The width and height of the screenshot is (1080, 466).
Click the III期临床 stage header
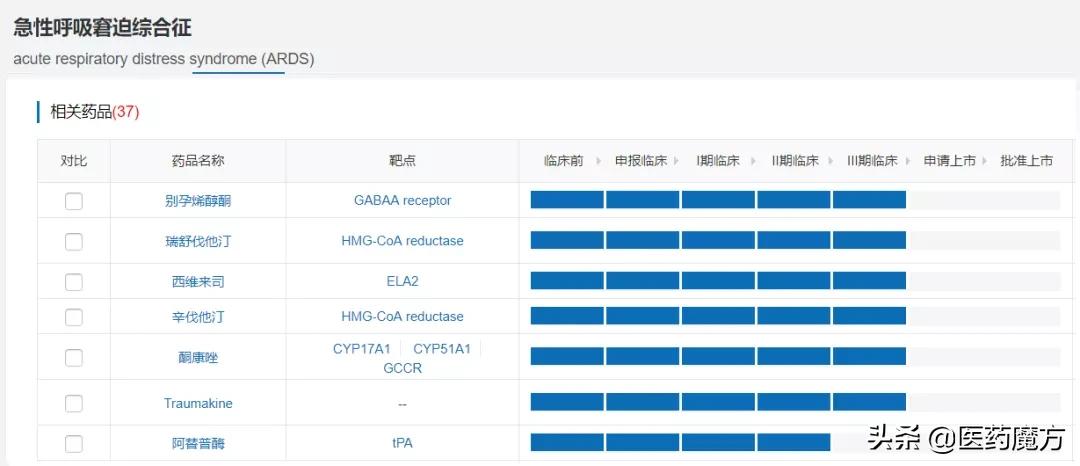point(872,161)
